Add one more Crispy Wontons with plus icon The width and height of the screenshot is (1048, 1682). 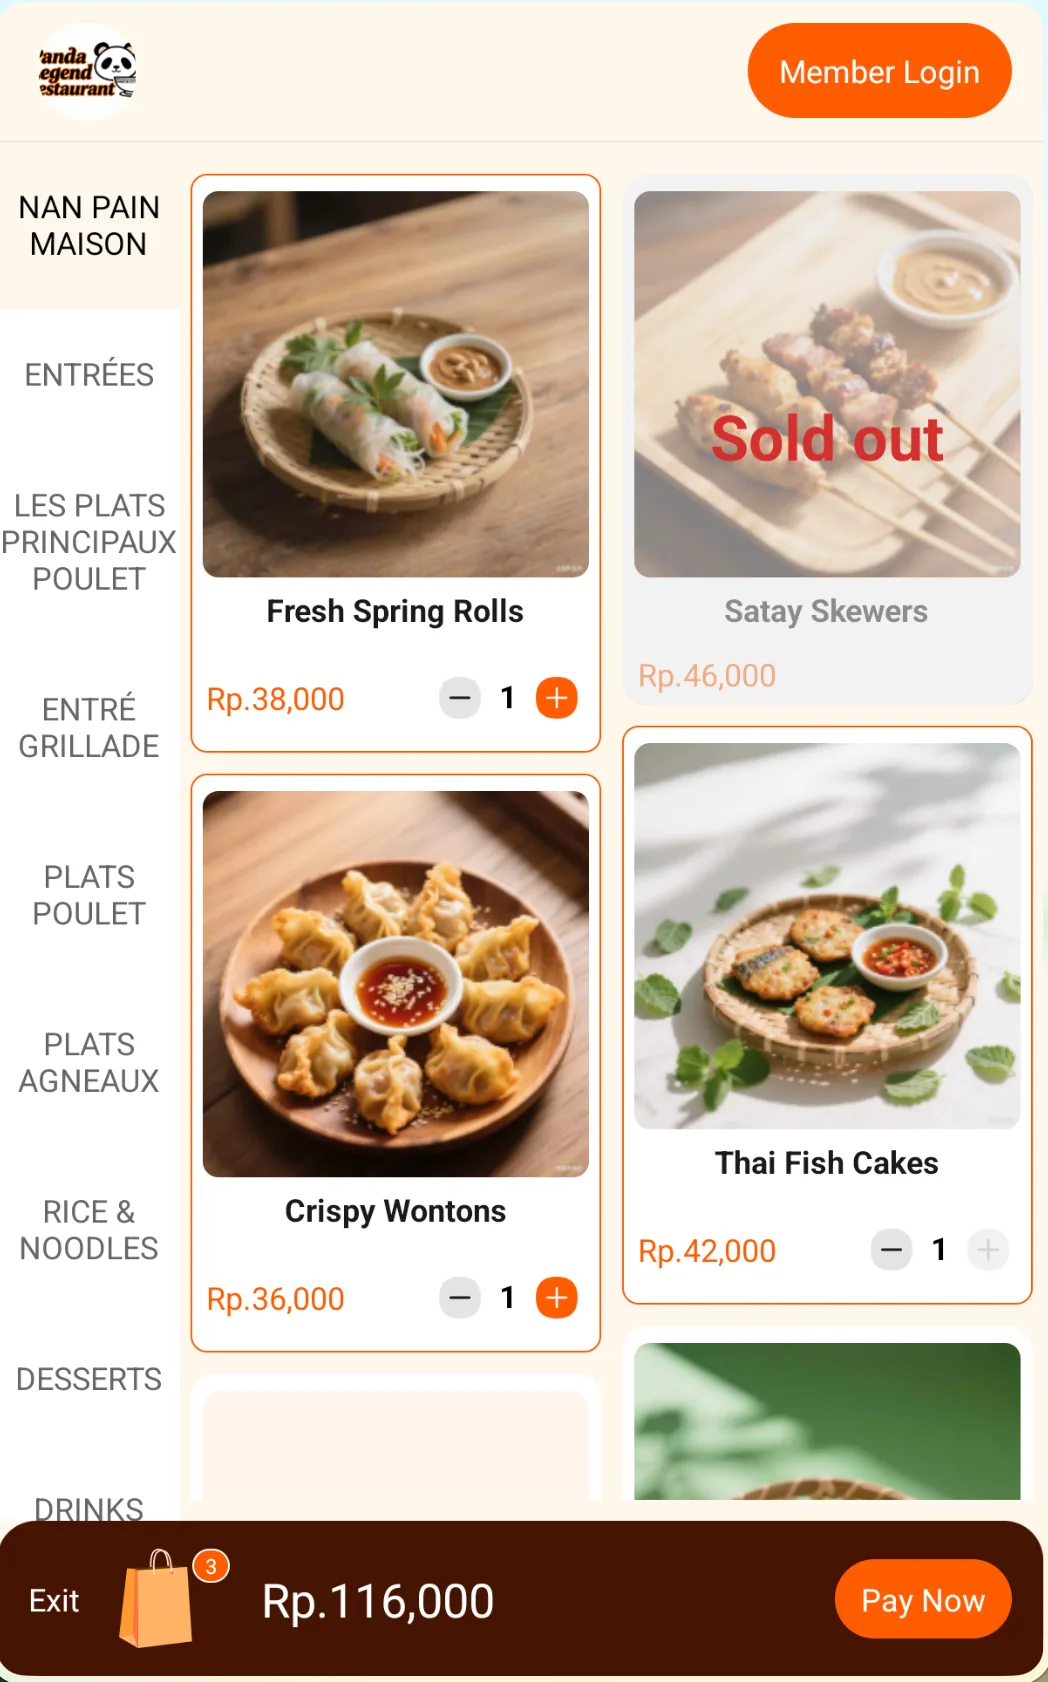point(557,1298)
